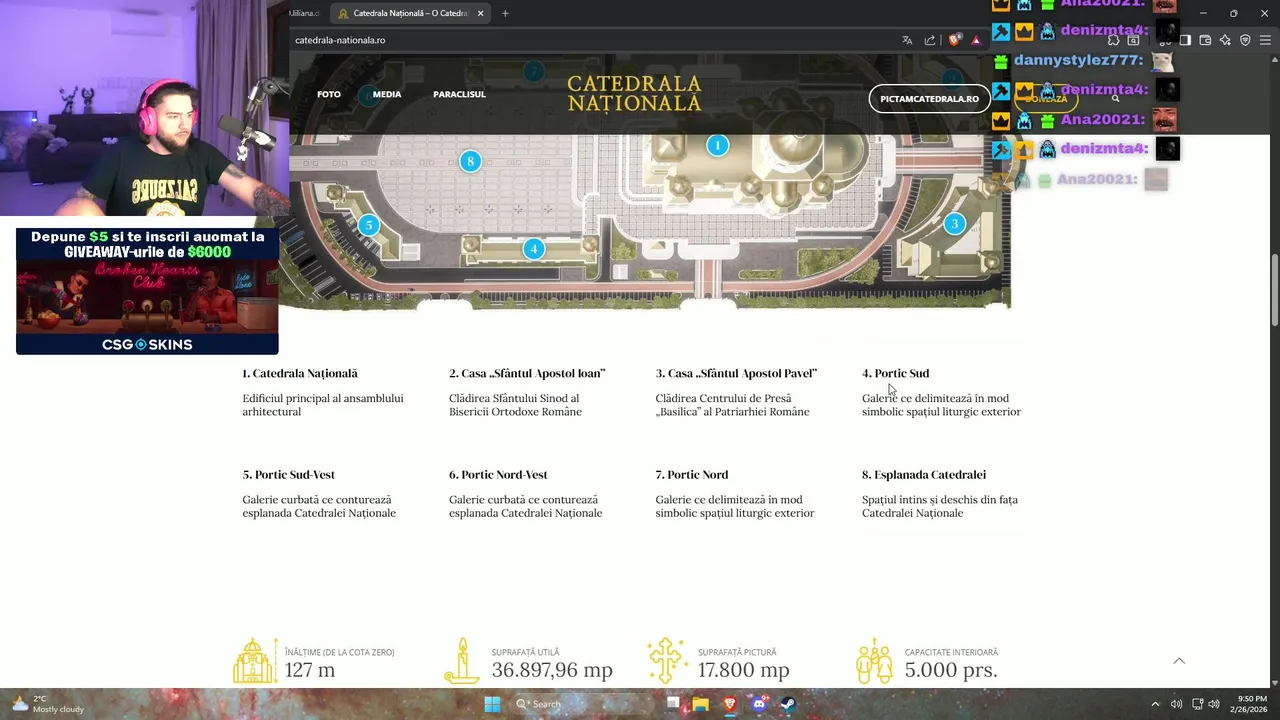
Task: Open a new browser tab
Action: [x=505, y=13]
